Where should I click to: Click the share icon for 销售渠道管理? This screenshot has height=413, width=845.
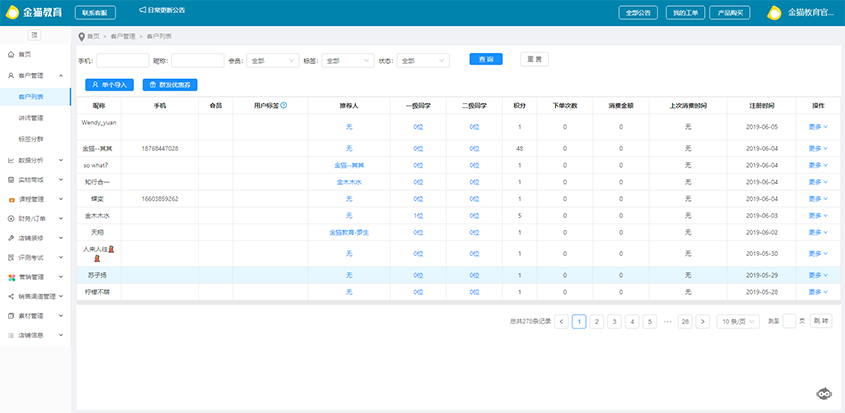(11, 297)
